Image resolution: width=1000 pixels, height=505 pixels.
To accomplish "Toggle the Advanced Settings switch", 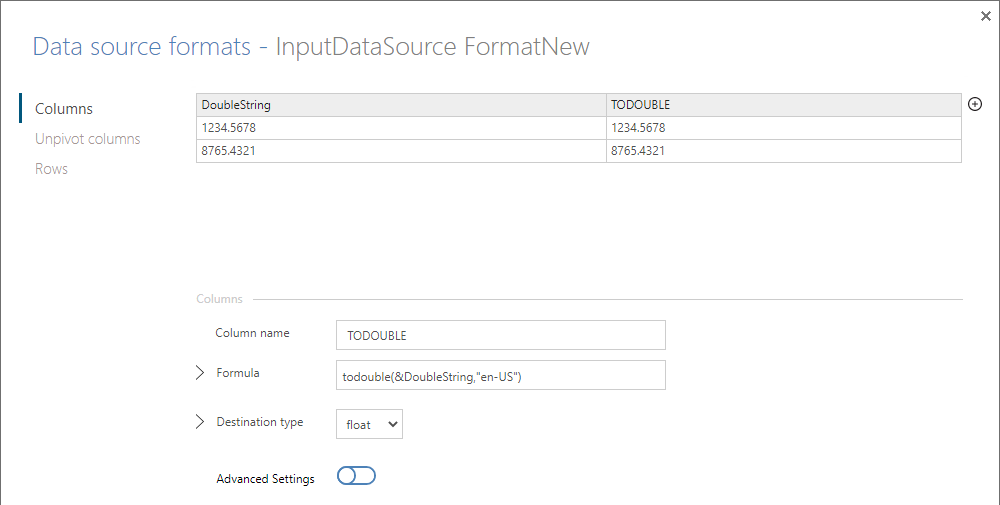I will tap(356, 476).
